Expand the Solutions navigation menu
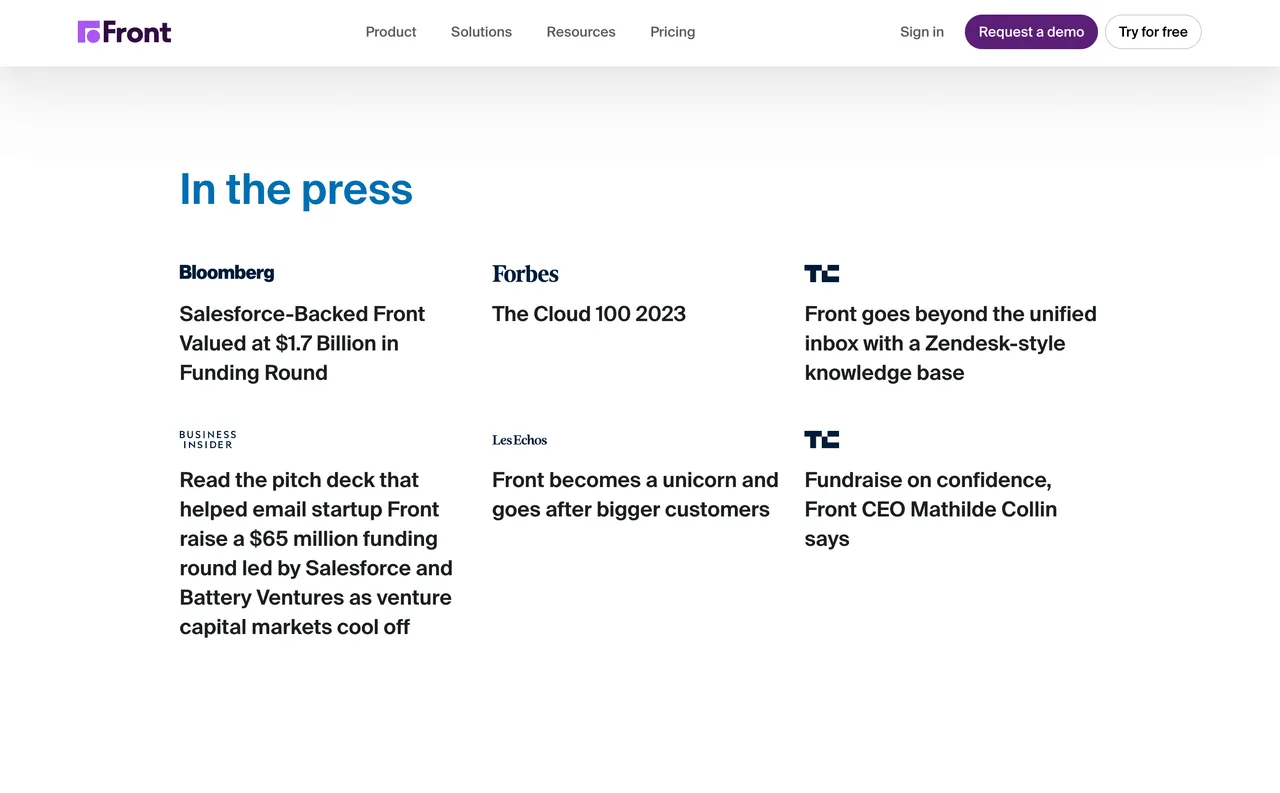 pos(481,32)
